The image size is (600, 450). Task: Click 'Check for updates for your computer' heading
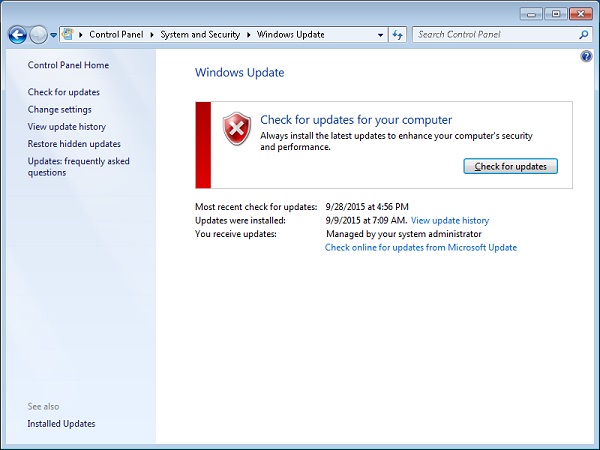coord(356,120)
